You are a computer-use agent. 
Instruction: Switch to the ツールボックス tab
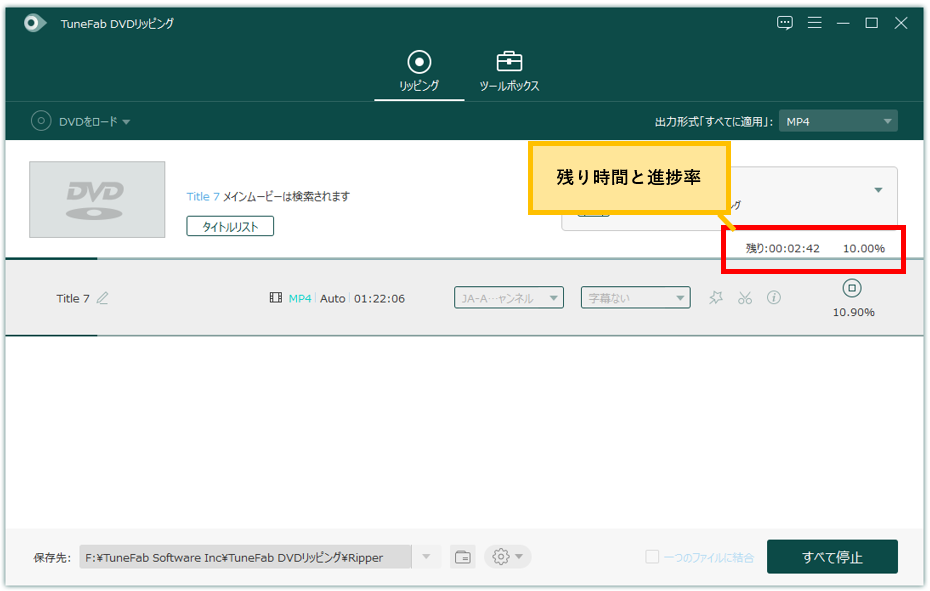(x=509, y=71)
